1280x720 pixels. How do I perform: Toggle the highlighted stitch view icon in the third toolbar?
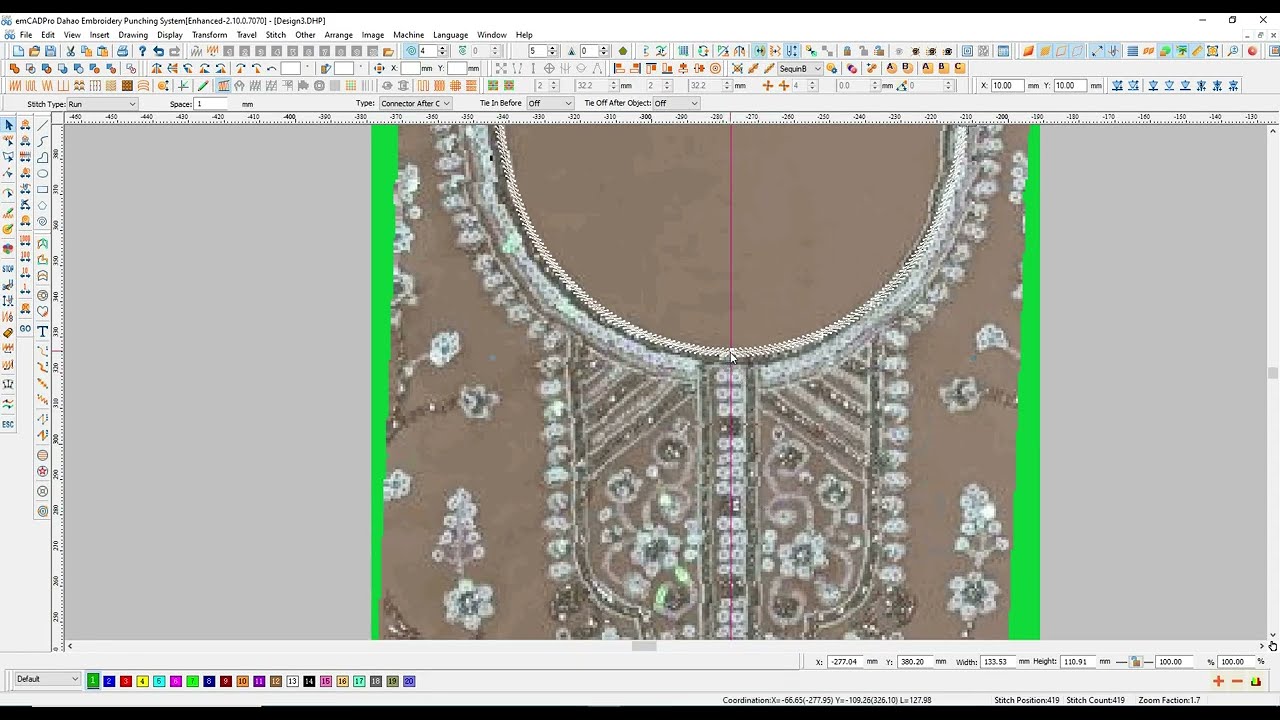click(x=223, y=86)
